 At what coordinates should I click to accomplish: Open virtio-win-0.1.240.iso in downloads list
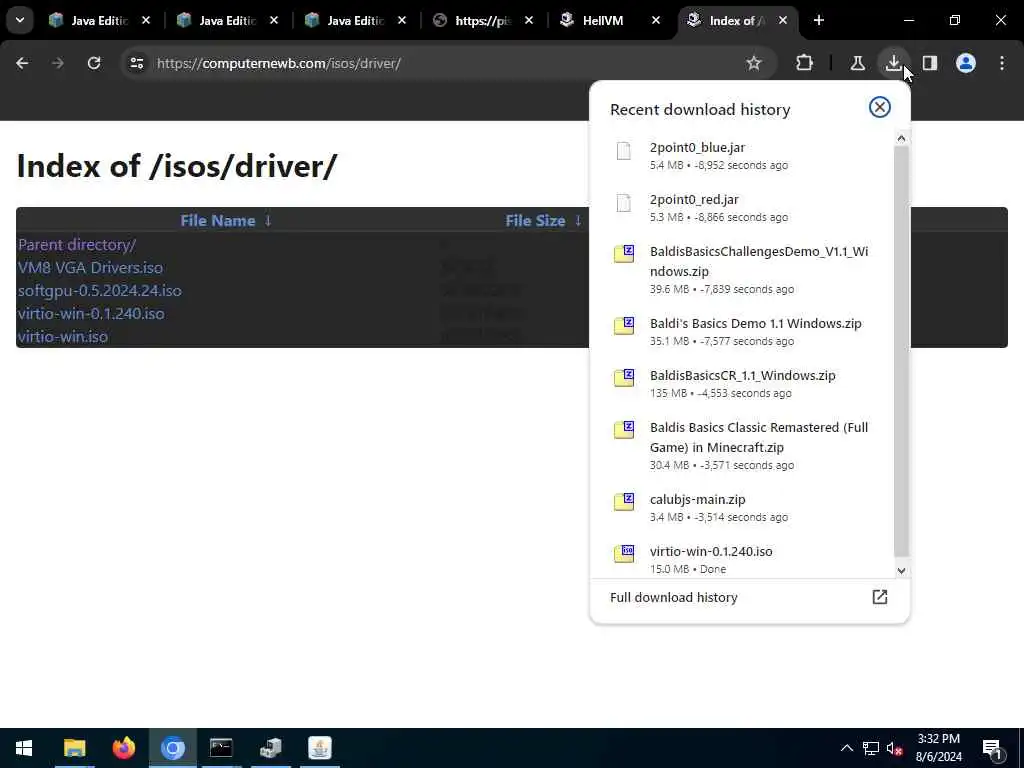coord(742,559)
